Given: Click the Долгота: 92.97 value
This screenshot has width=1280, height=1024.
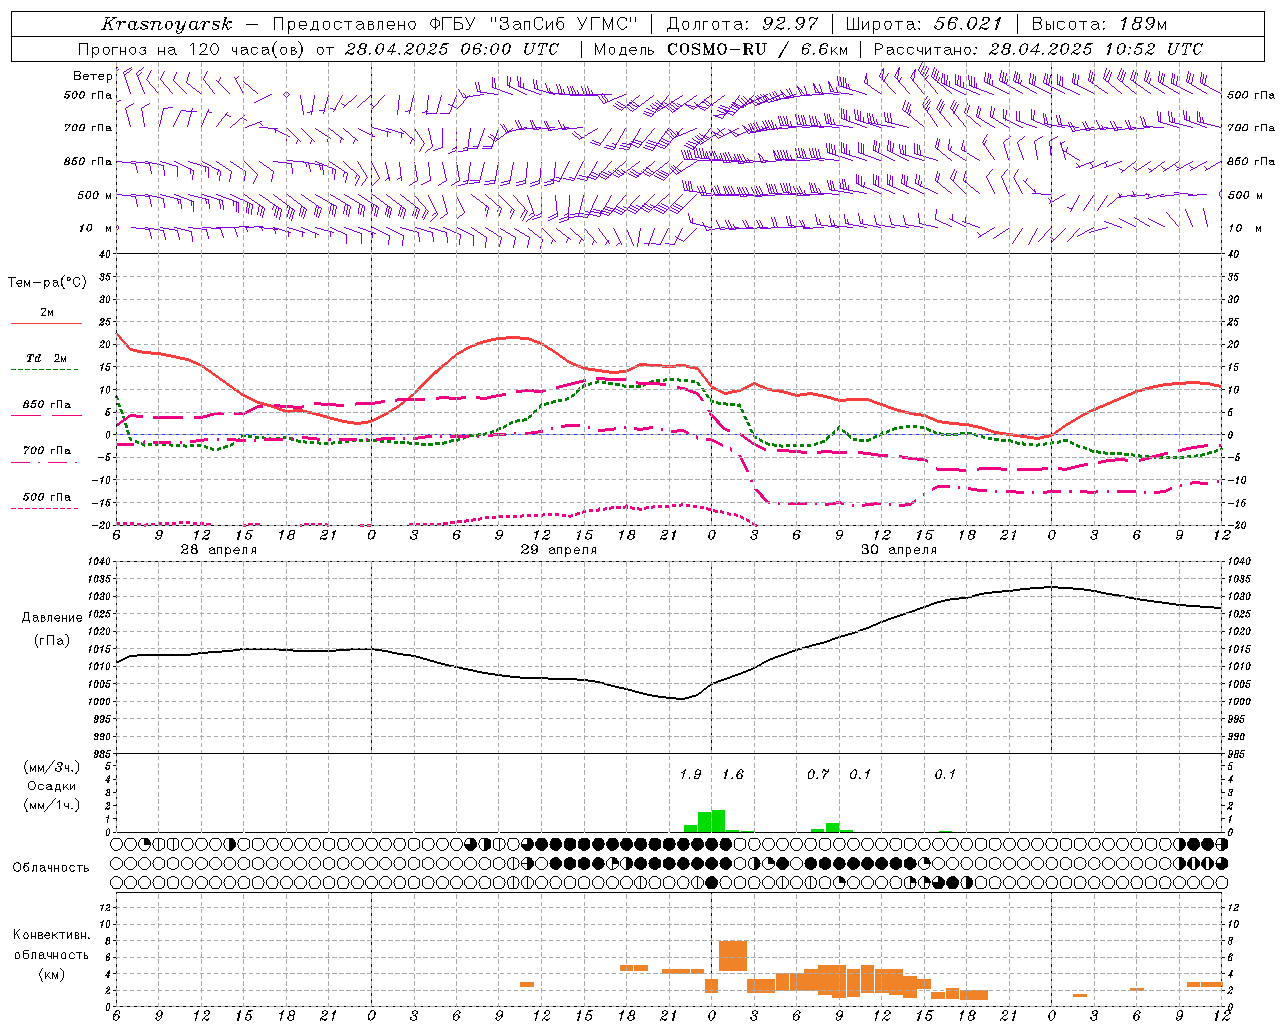Looking at the screenshot, I should tap(743, 24).
